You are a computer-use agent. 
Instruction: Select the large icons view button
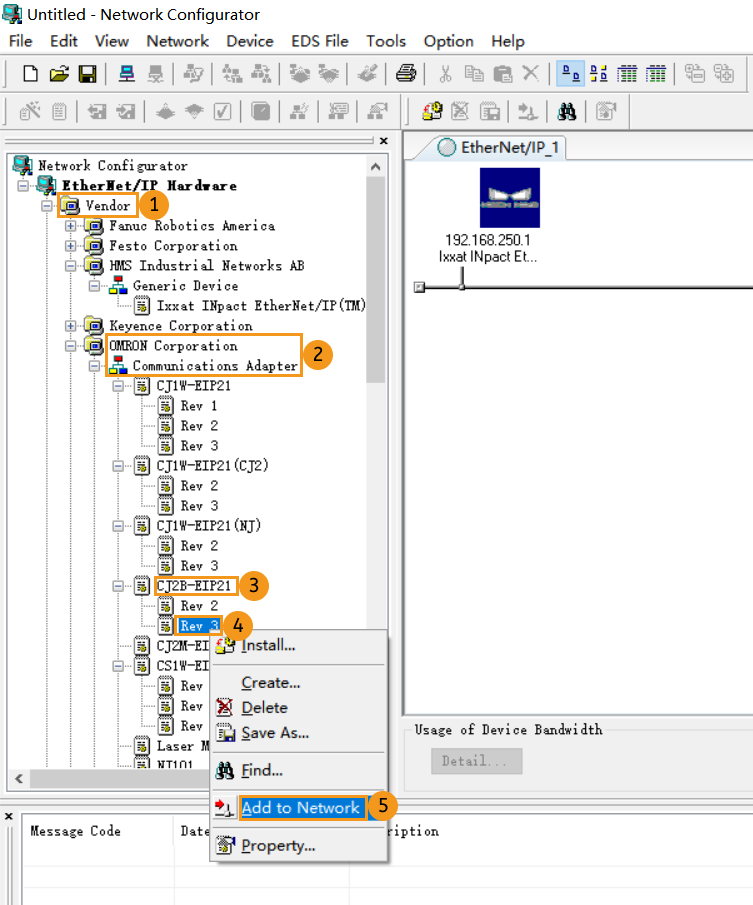point(570,74)
